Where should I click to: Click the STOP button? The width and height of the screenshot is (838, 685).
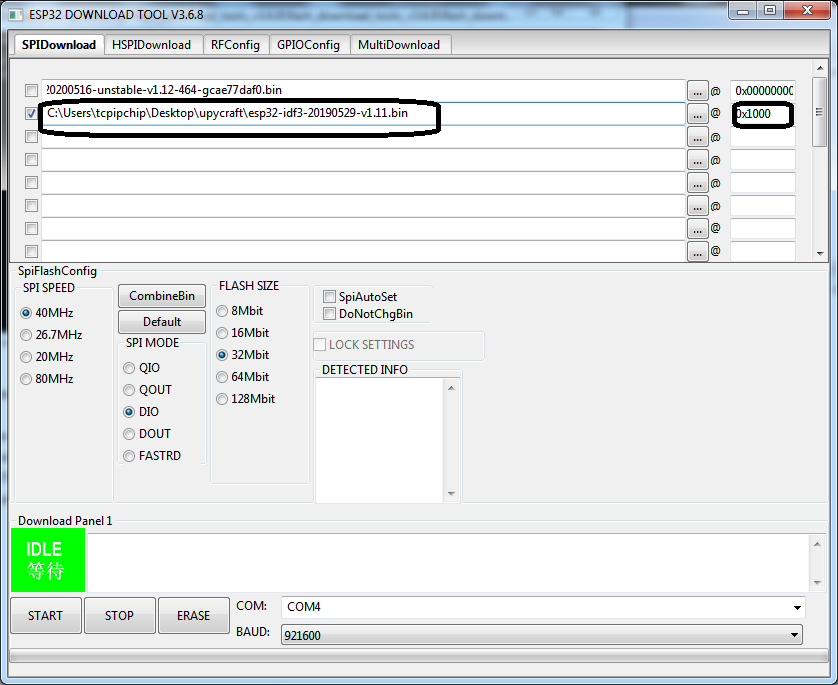pos(120,616)
